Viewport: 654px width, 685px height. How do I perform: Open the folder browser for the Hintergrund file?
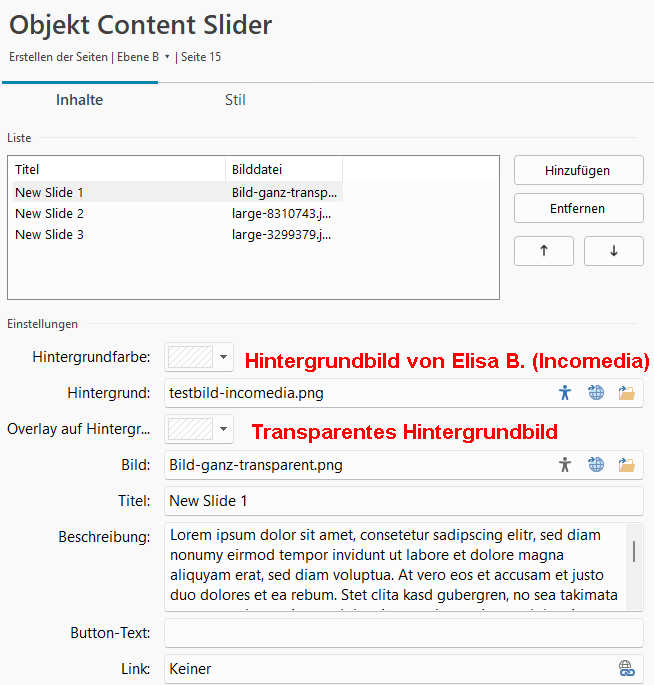coord(627,393)
